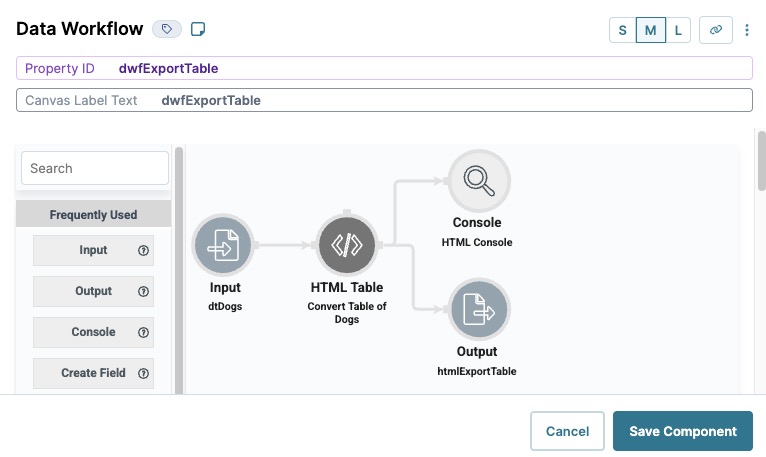
Task: Switch component size to L
Action: 678,30
